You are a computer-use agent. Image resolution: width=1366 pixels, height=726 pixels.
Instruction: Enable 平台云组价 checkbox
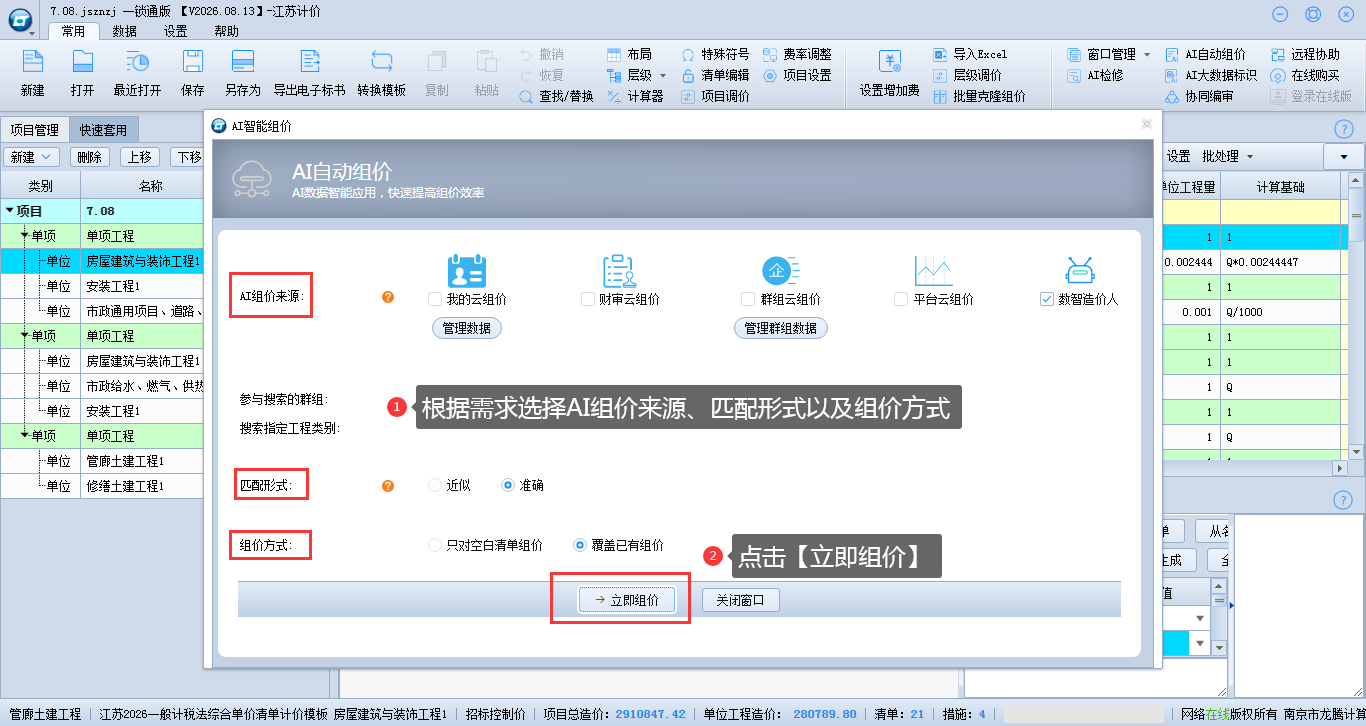click(901, 299)
